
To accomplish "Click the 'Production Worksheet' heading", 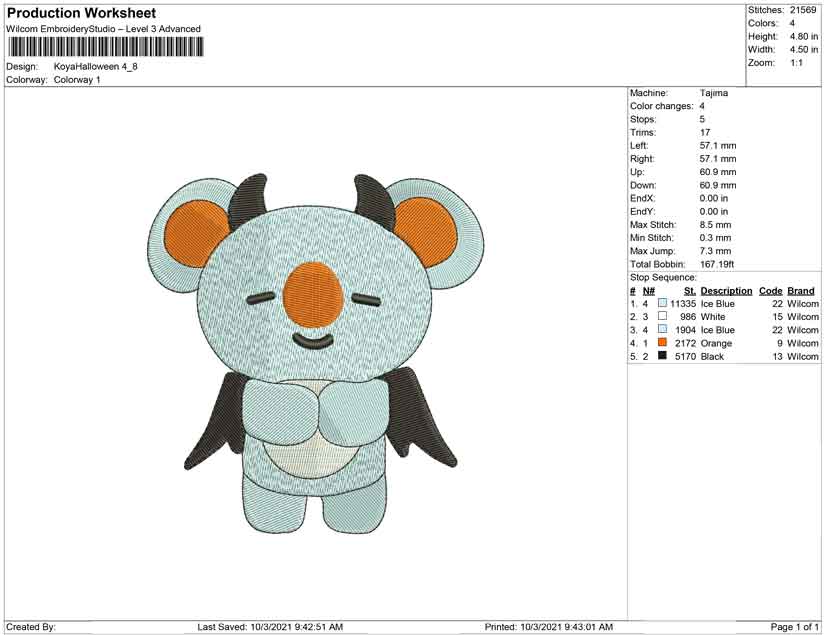I will [x=82, y=13].
